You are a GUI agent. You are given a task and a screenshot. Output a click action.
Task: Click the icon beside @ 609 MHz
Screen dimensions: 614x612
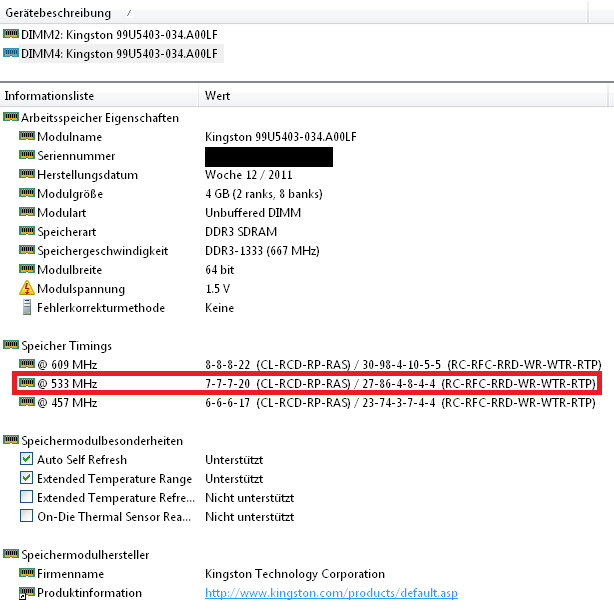pos(27,364)
